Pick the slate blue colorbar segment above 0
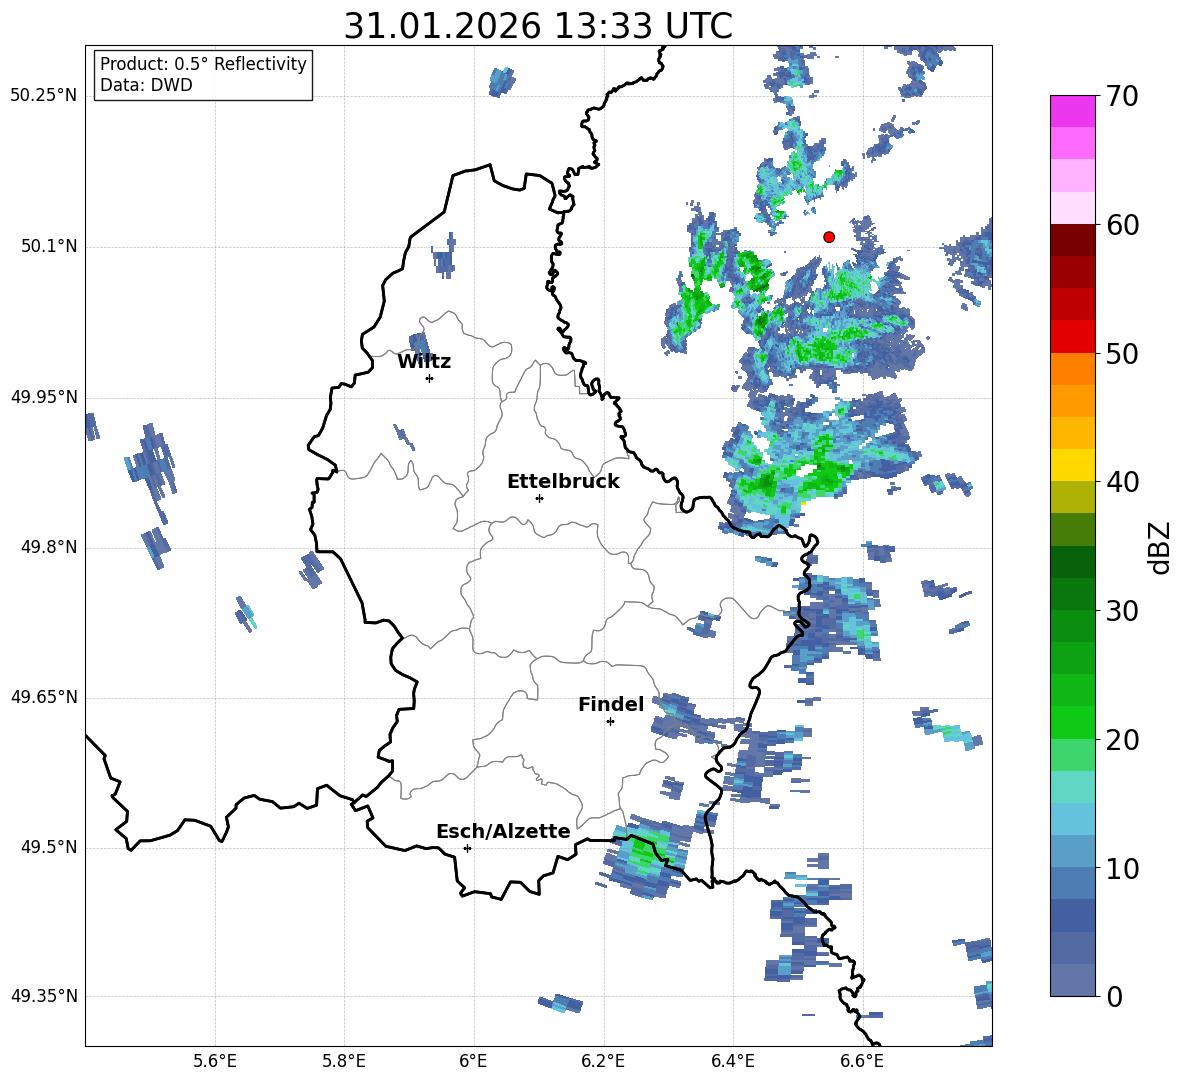Image resolution: width=1184 pixels, height=1081 pixels. pyautogui.click(x=1072, y=980)
